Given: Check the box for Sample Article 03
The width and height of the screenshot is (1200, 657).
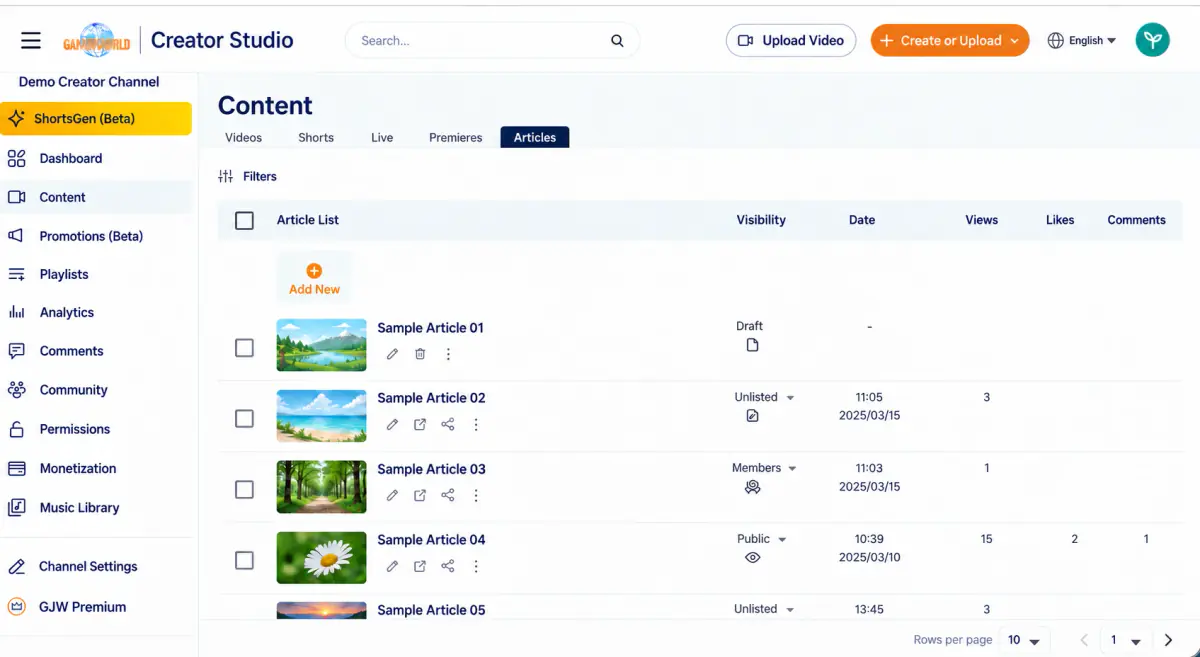Looking at the screenshot, I should pos(244,490).
